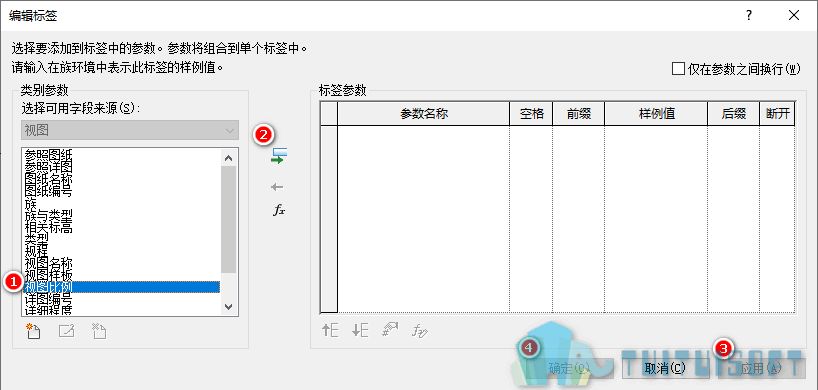Click the unit format icon under table
This screenshot has width=818, height=390.
tap(390, 330)
